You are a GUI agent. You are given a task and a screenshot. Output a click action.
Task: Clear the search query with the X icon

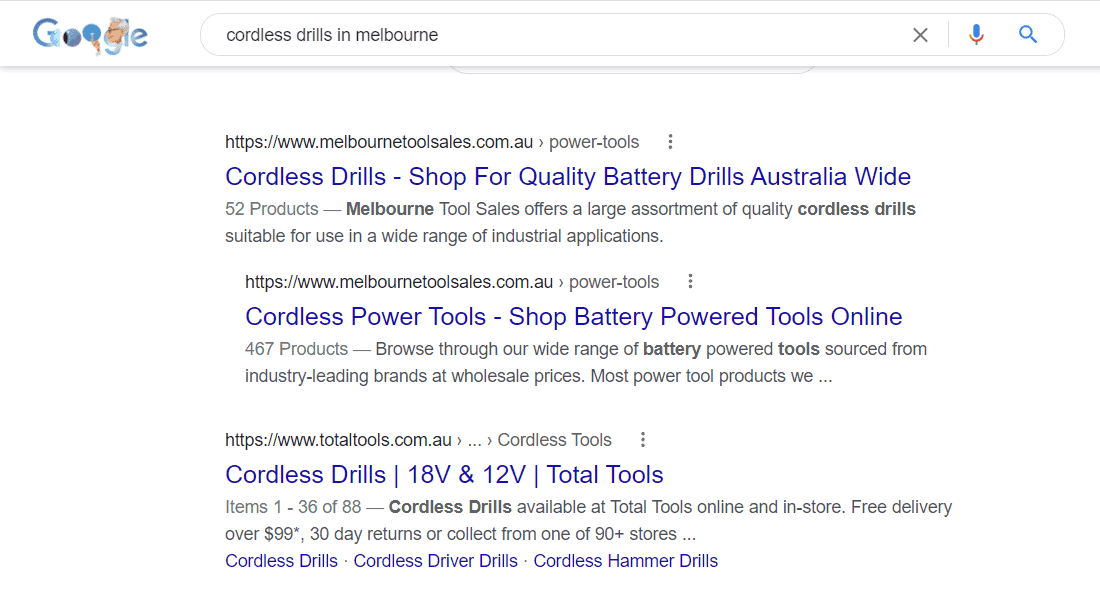click(920, 35)
